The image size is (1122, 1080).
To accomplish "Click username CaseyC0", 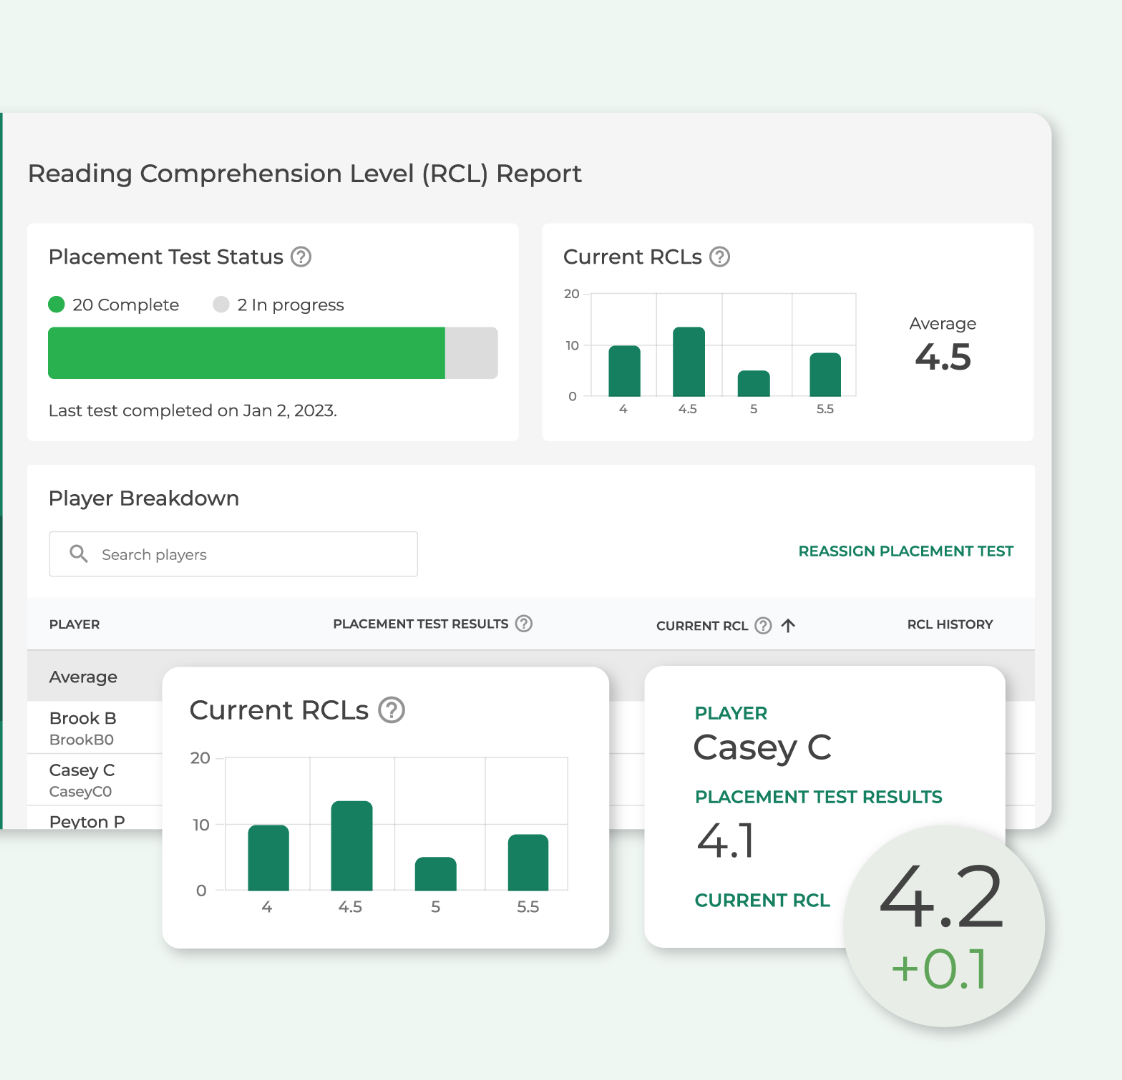I will [x=80, y=792].
